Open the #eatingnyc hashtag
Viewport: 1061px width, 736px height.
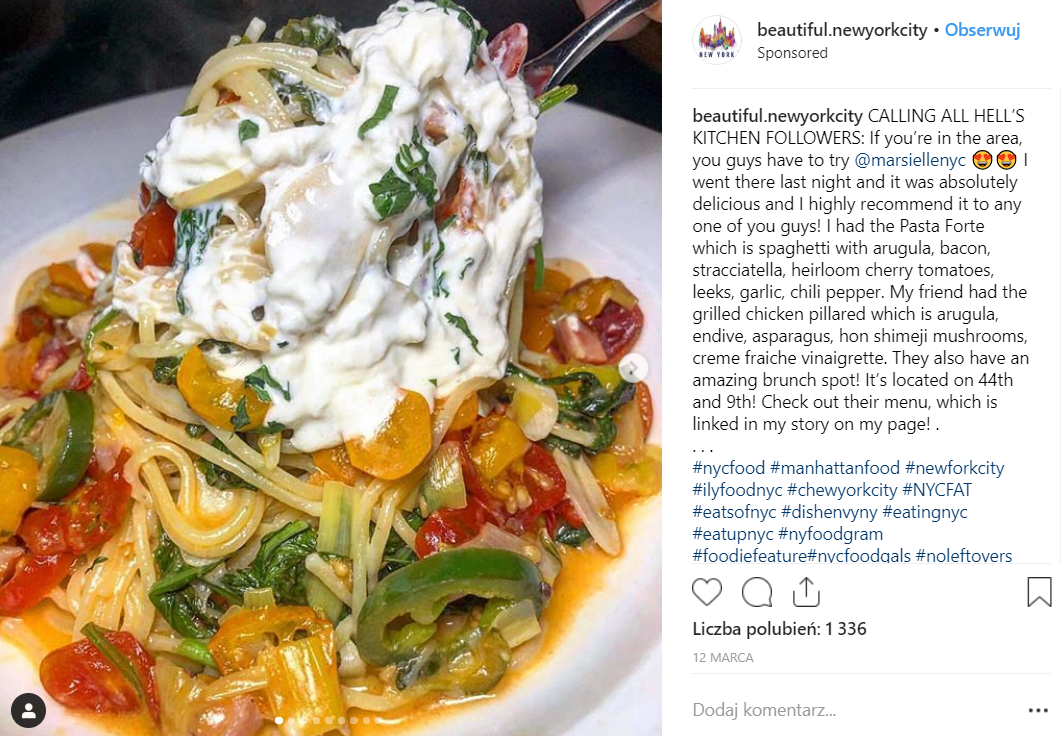[925, 511]
